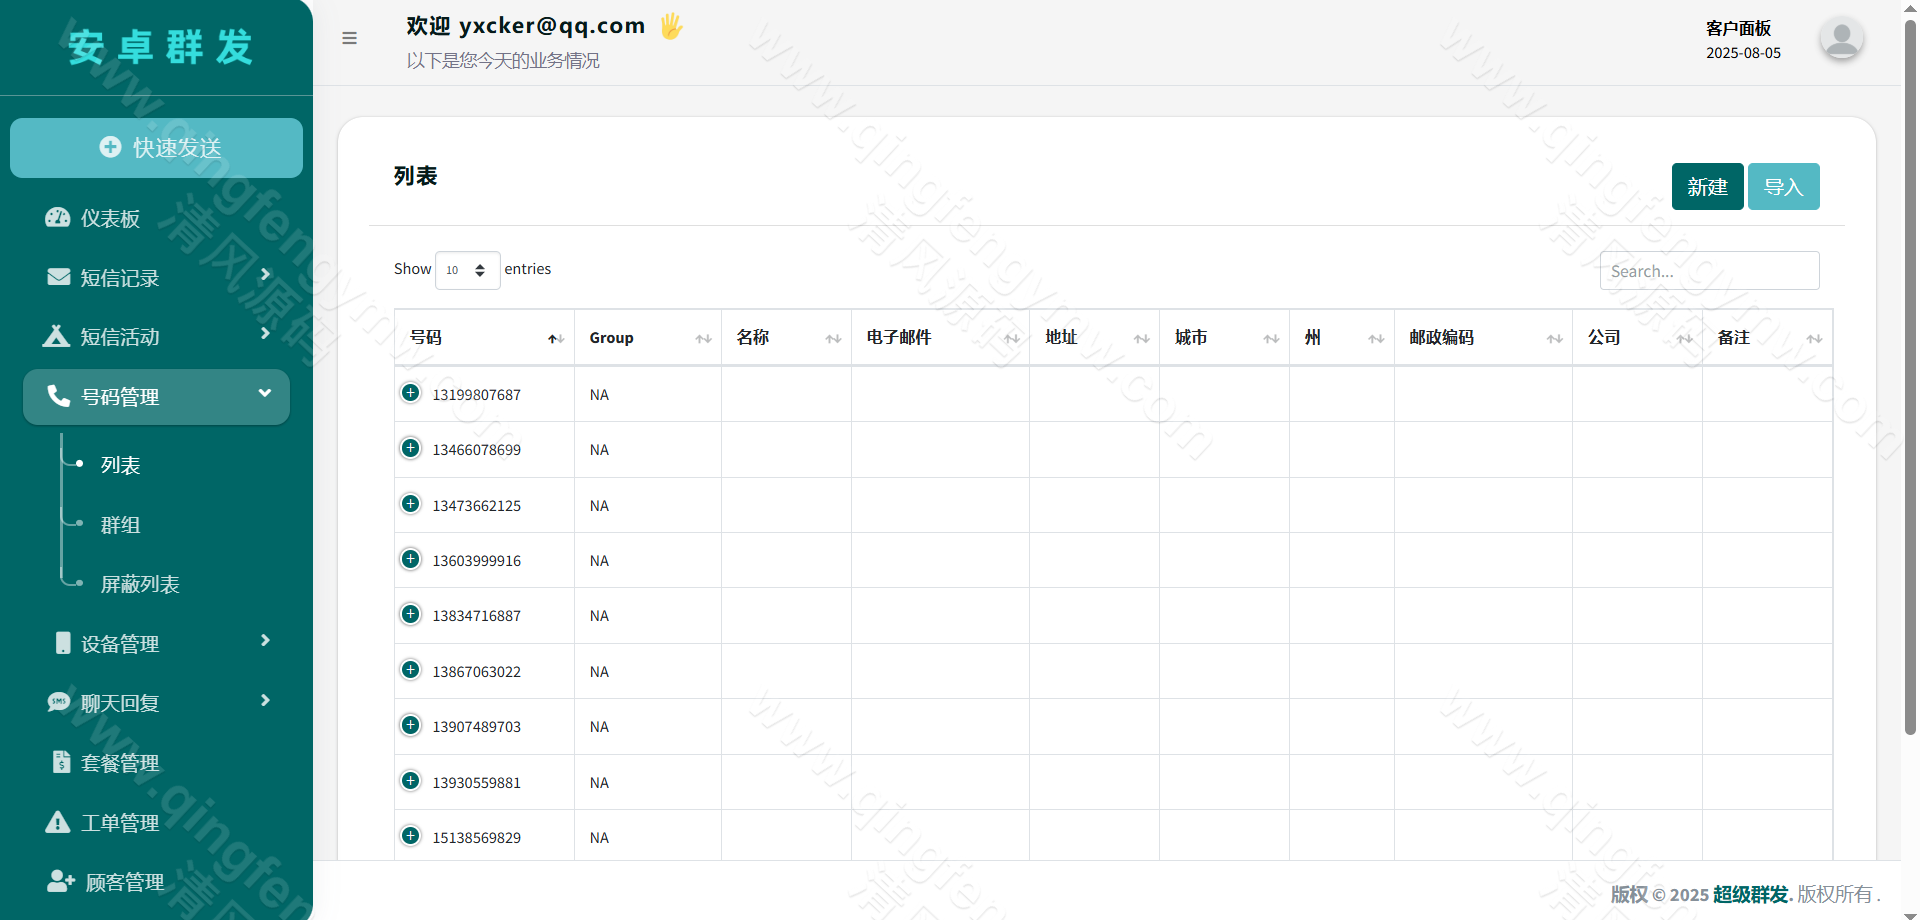
Task: Click the warning triangle icon beside 工单管理
Action: (58, 822)
